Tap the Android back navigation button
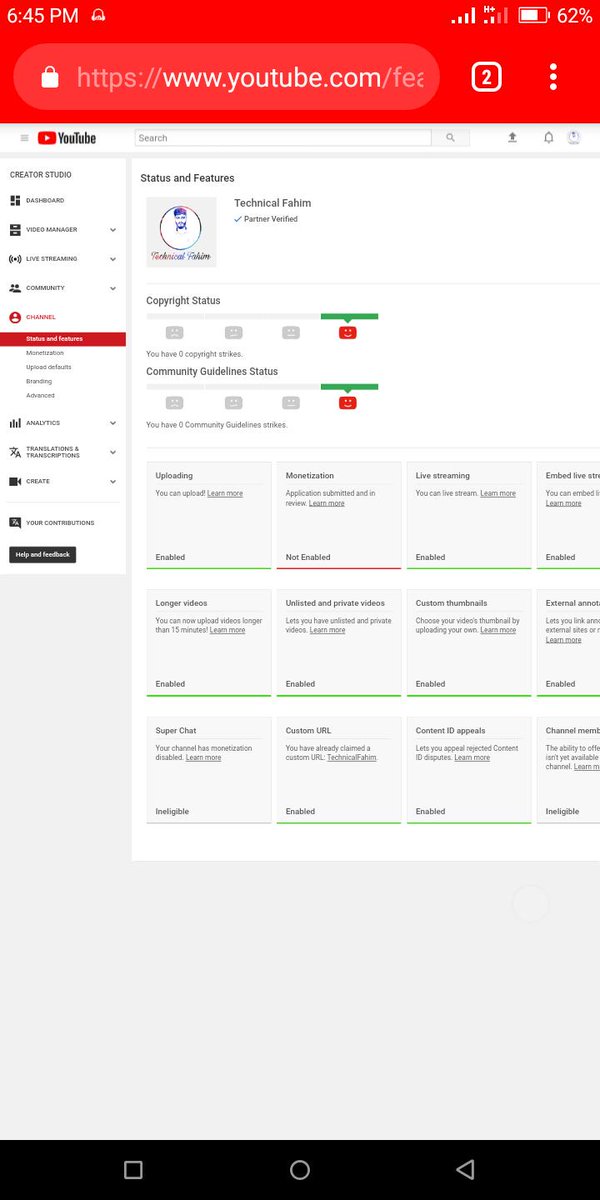This screenshot has width=600, height=1200. (x=465, y=1169)
